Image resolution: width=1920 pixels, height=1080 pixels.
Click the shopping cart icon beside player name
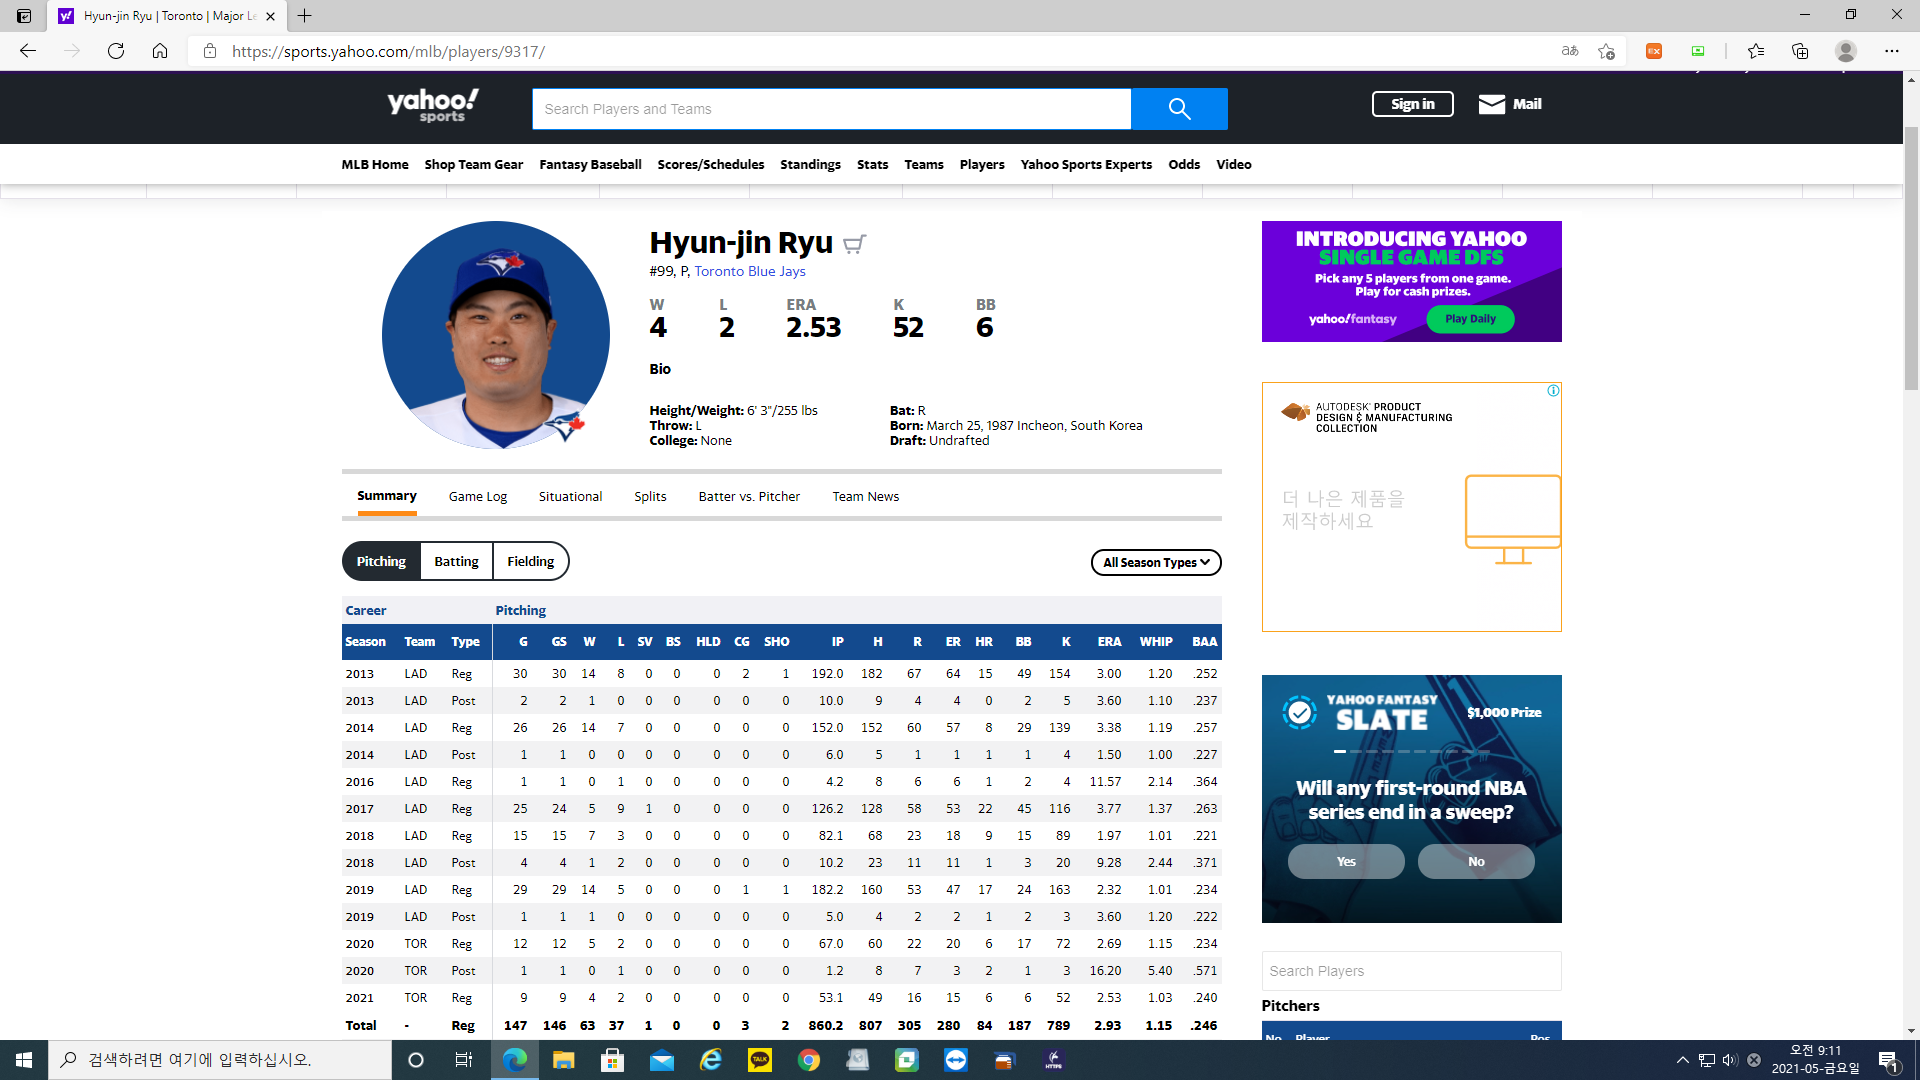pyautogui.click(x=854, y=244)
